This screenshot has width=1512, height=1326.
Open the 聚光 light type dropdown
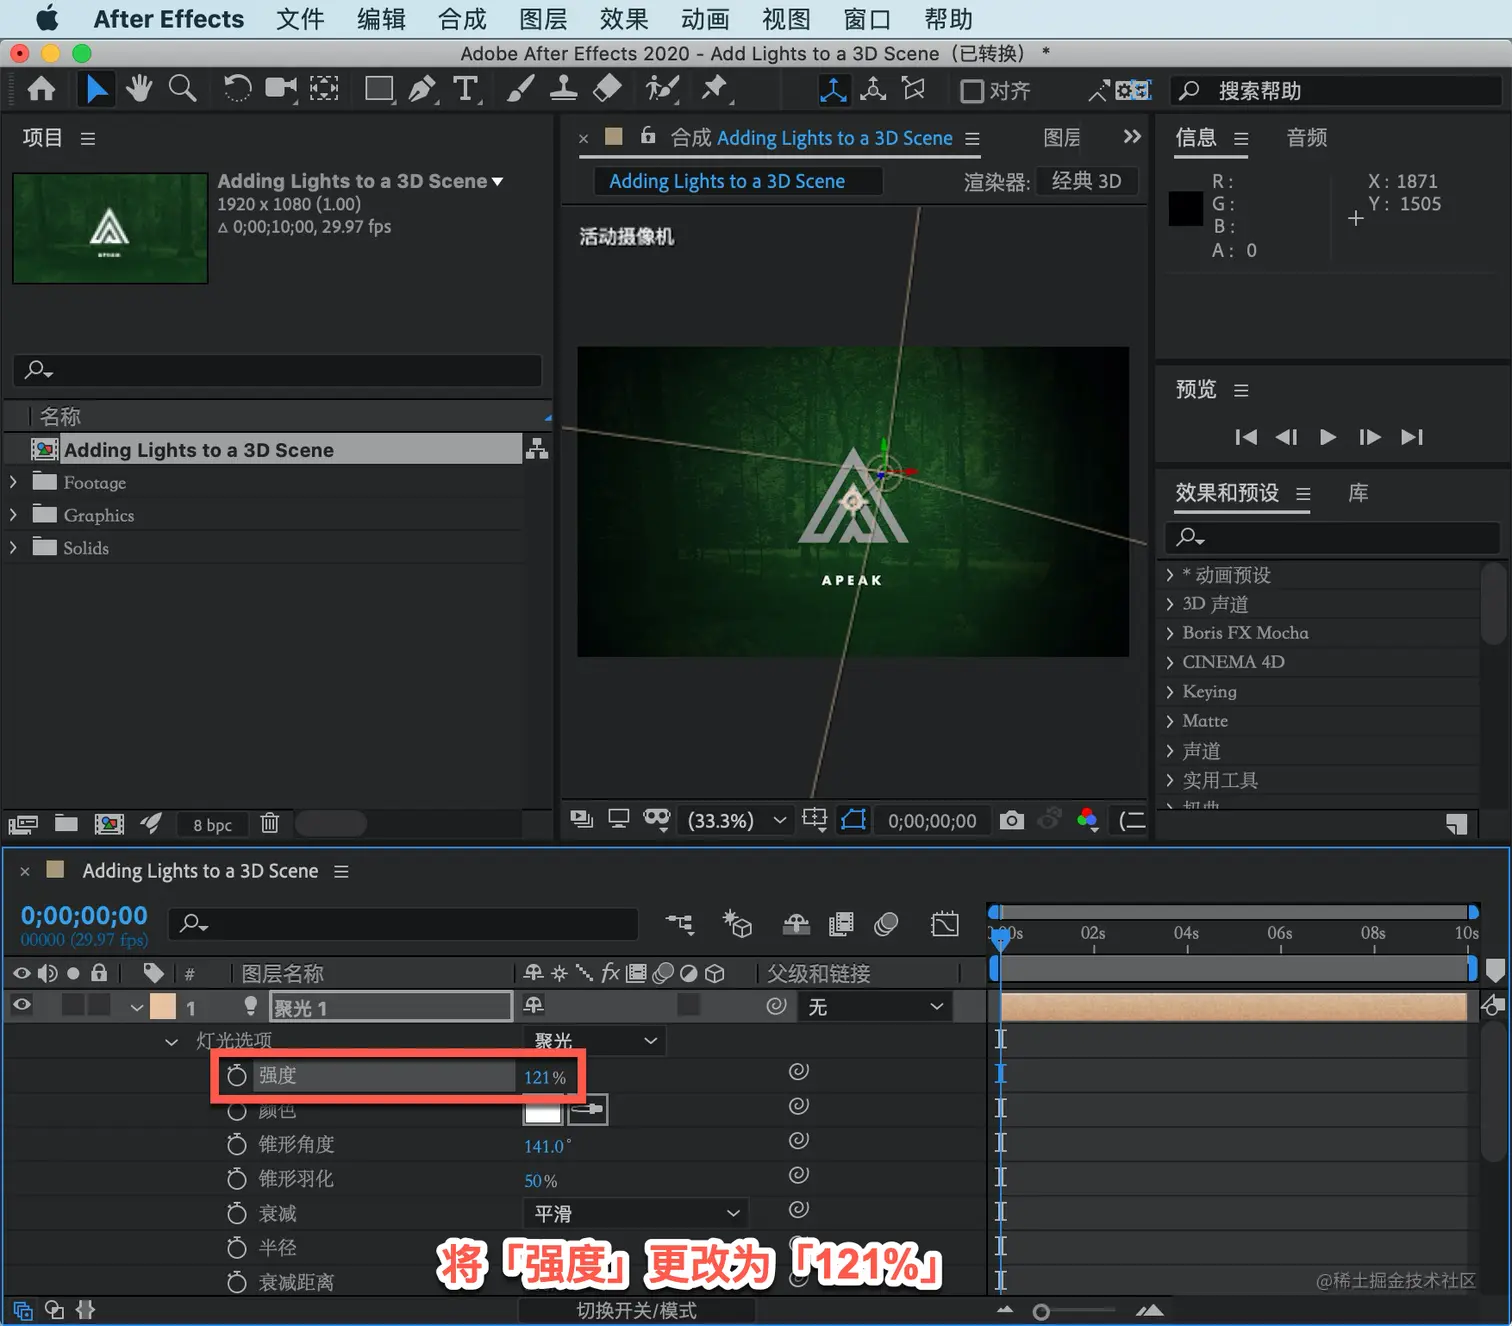tap(595, 1041)
